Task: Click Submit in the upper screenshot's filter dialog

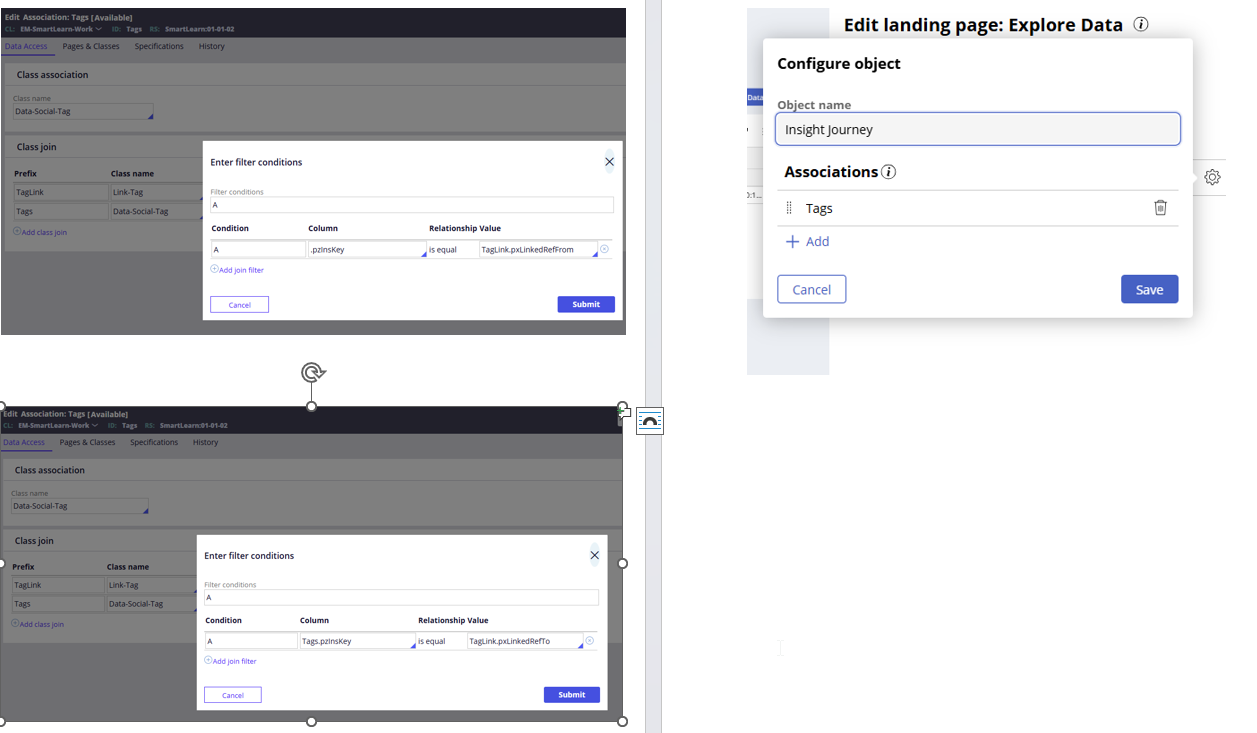Action: click(x=586, y=304)
